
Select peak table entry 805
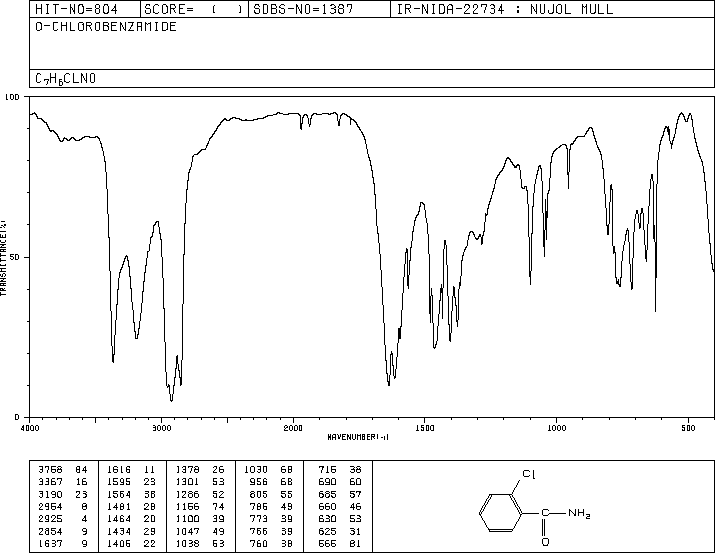[271, 494]
